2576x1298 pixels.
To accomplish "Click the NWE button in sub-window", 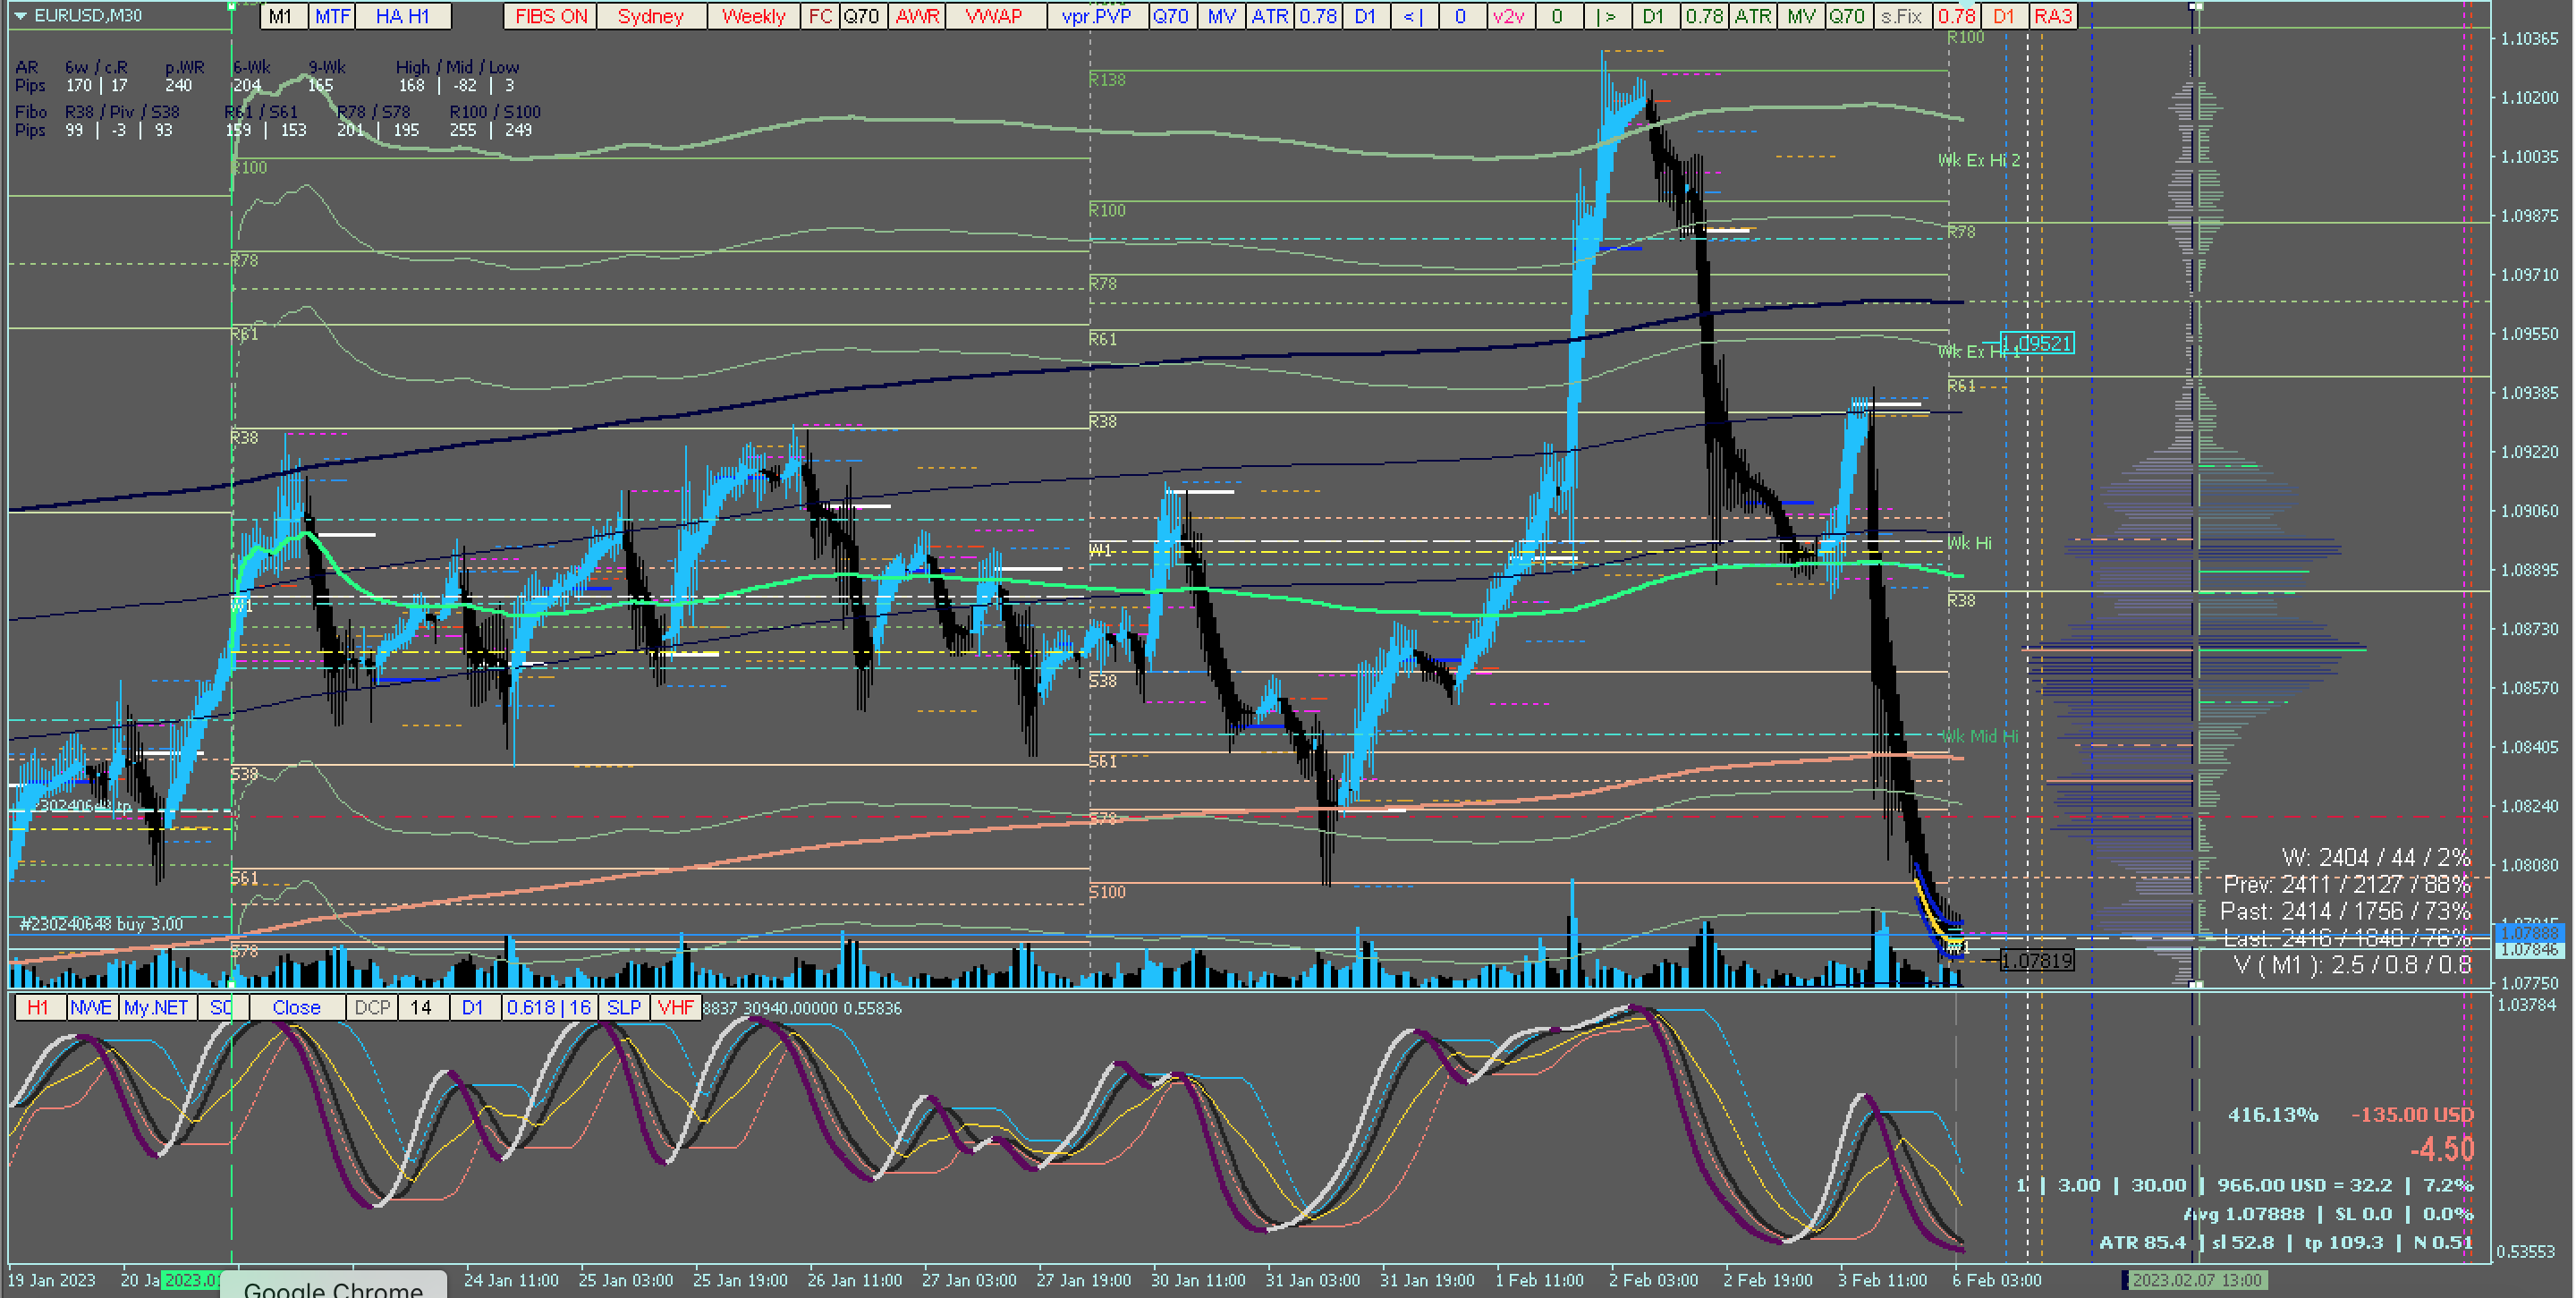I will 91,1007.
